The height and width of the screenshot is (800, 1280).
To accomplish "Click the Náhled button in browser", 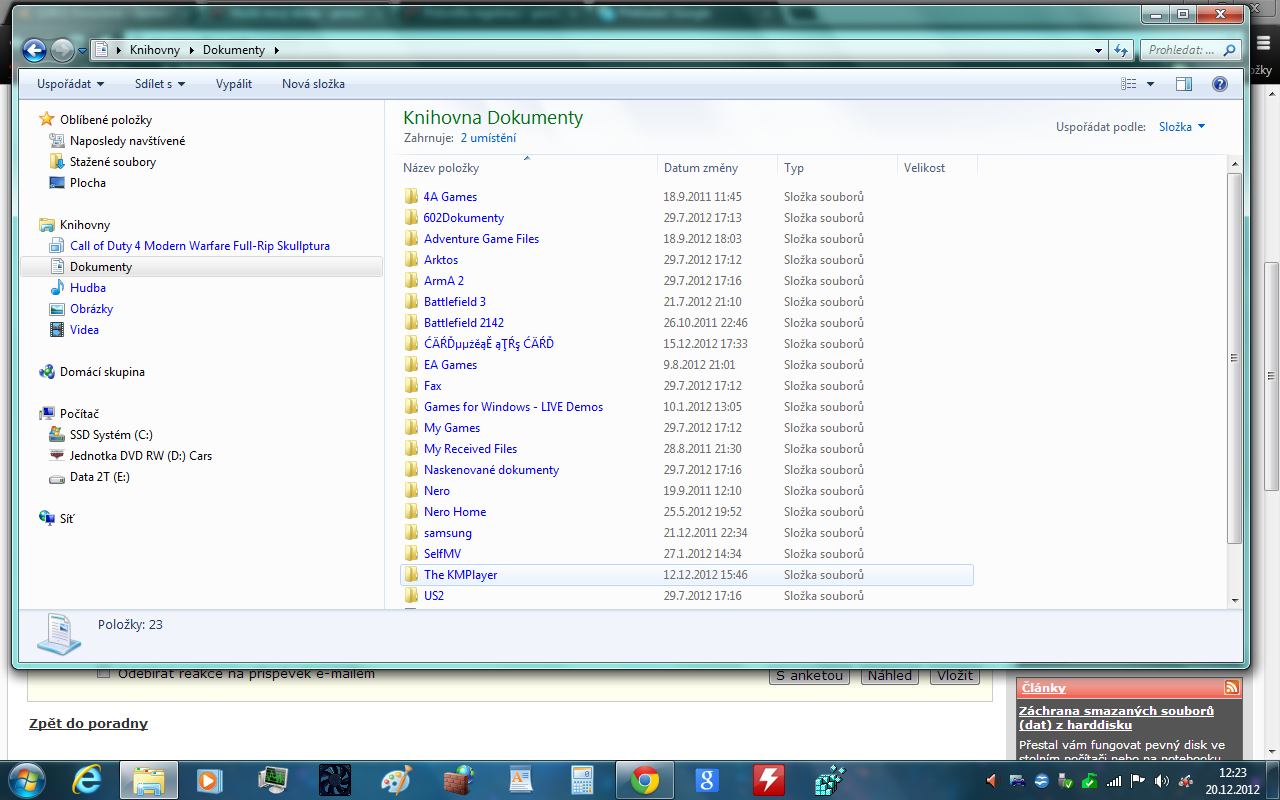I will (x=890, y=675).
